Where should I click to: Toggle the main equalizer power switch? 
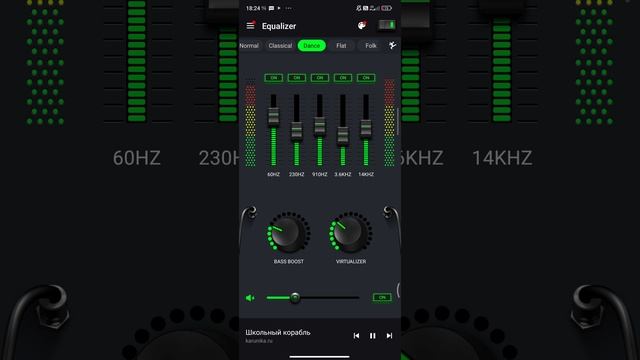pos(387,25)
